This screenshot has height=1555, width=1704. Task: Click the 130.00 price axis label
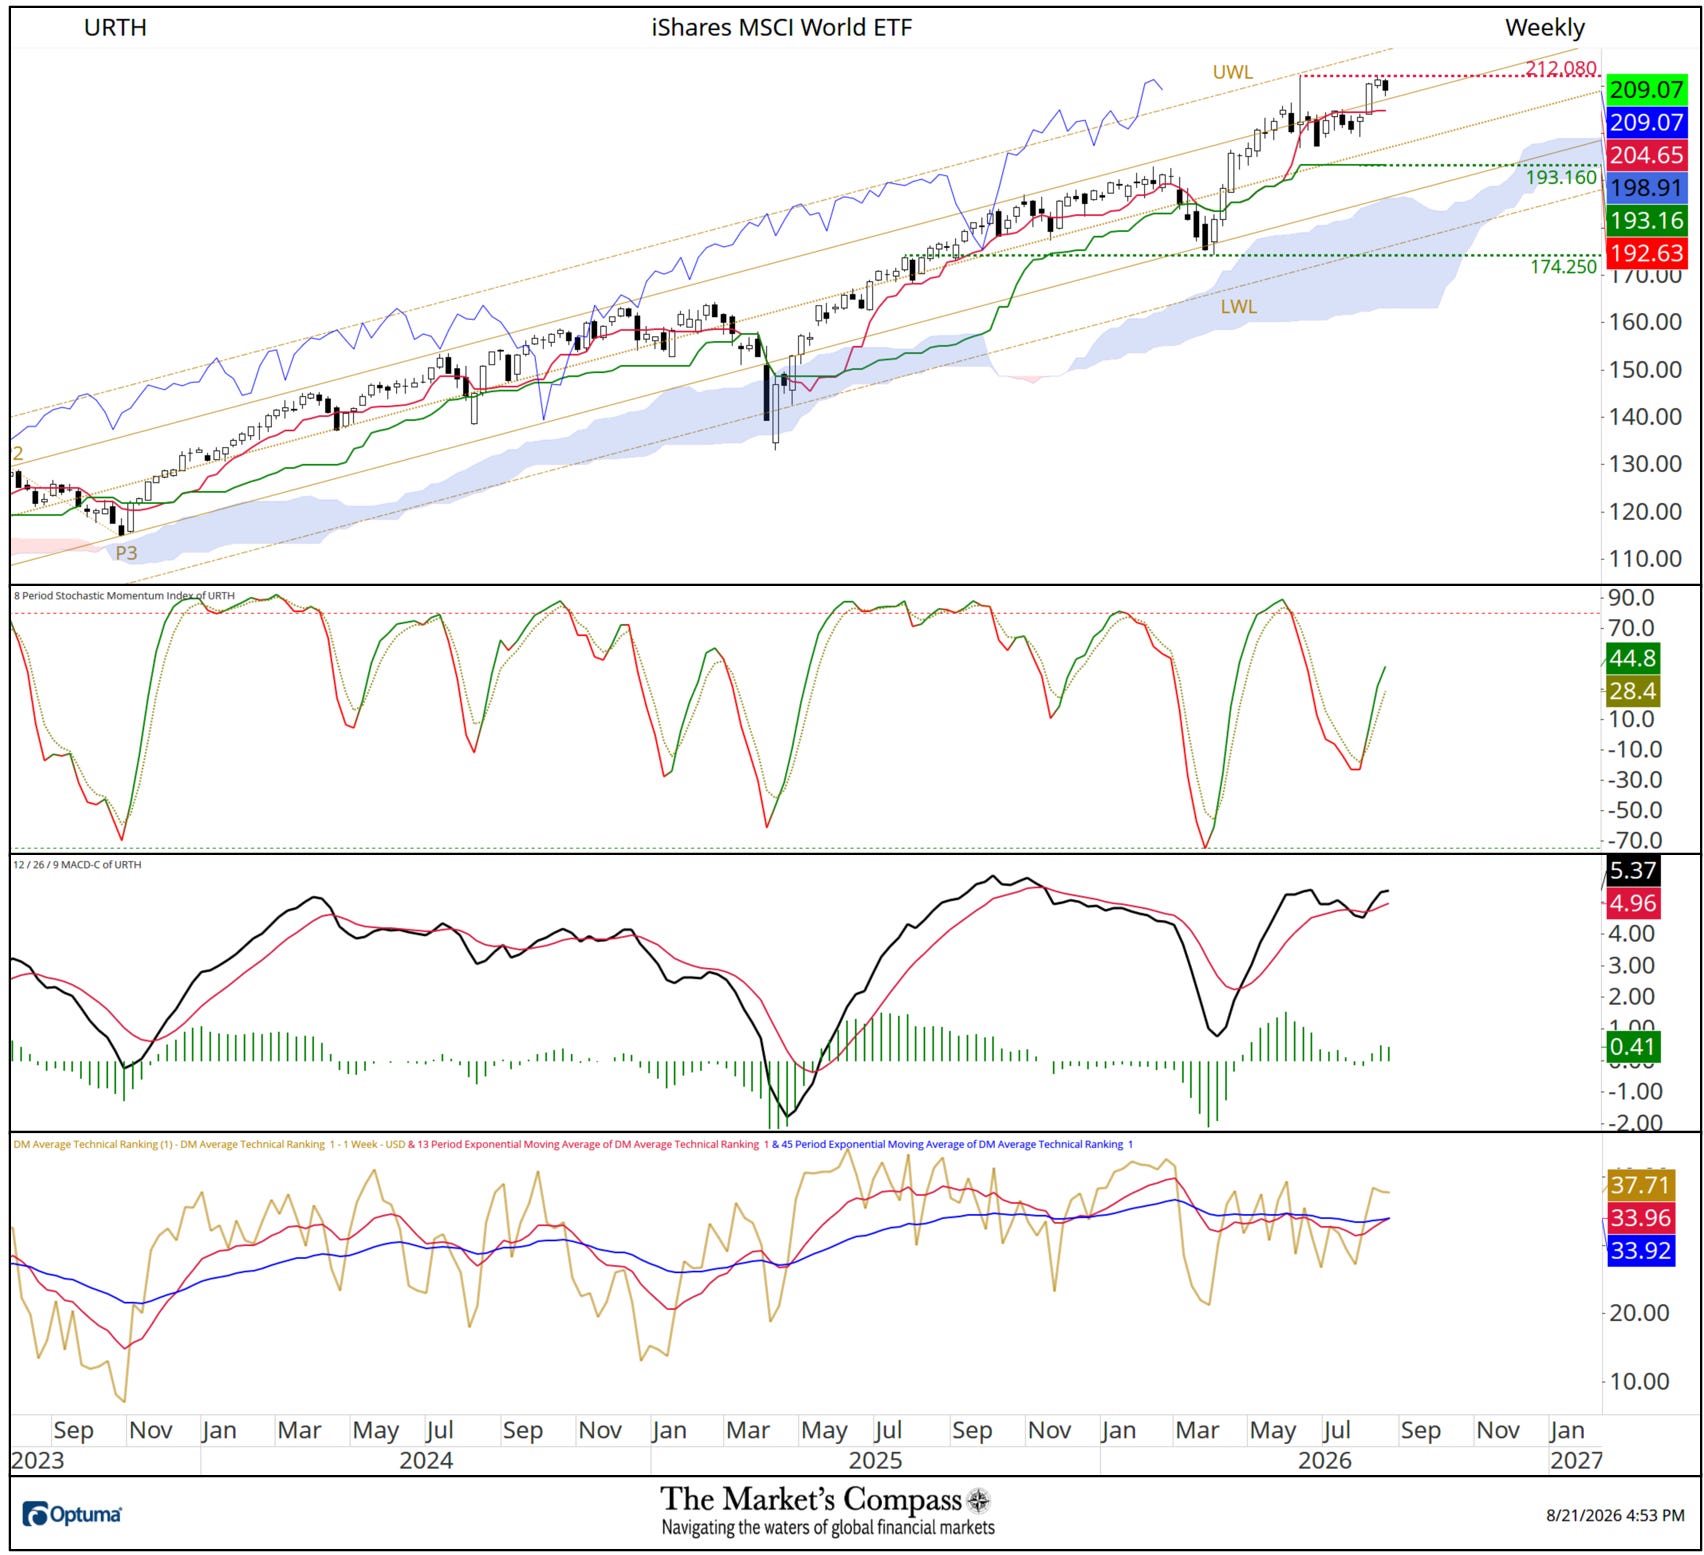click(1645, 463)
